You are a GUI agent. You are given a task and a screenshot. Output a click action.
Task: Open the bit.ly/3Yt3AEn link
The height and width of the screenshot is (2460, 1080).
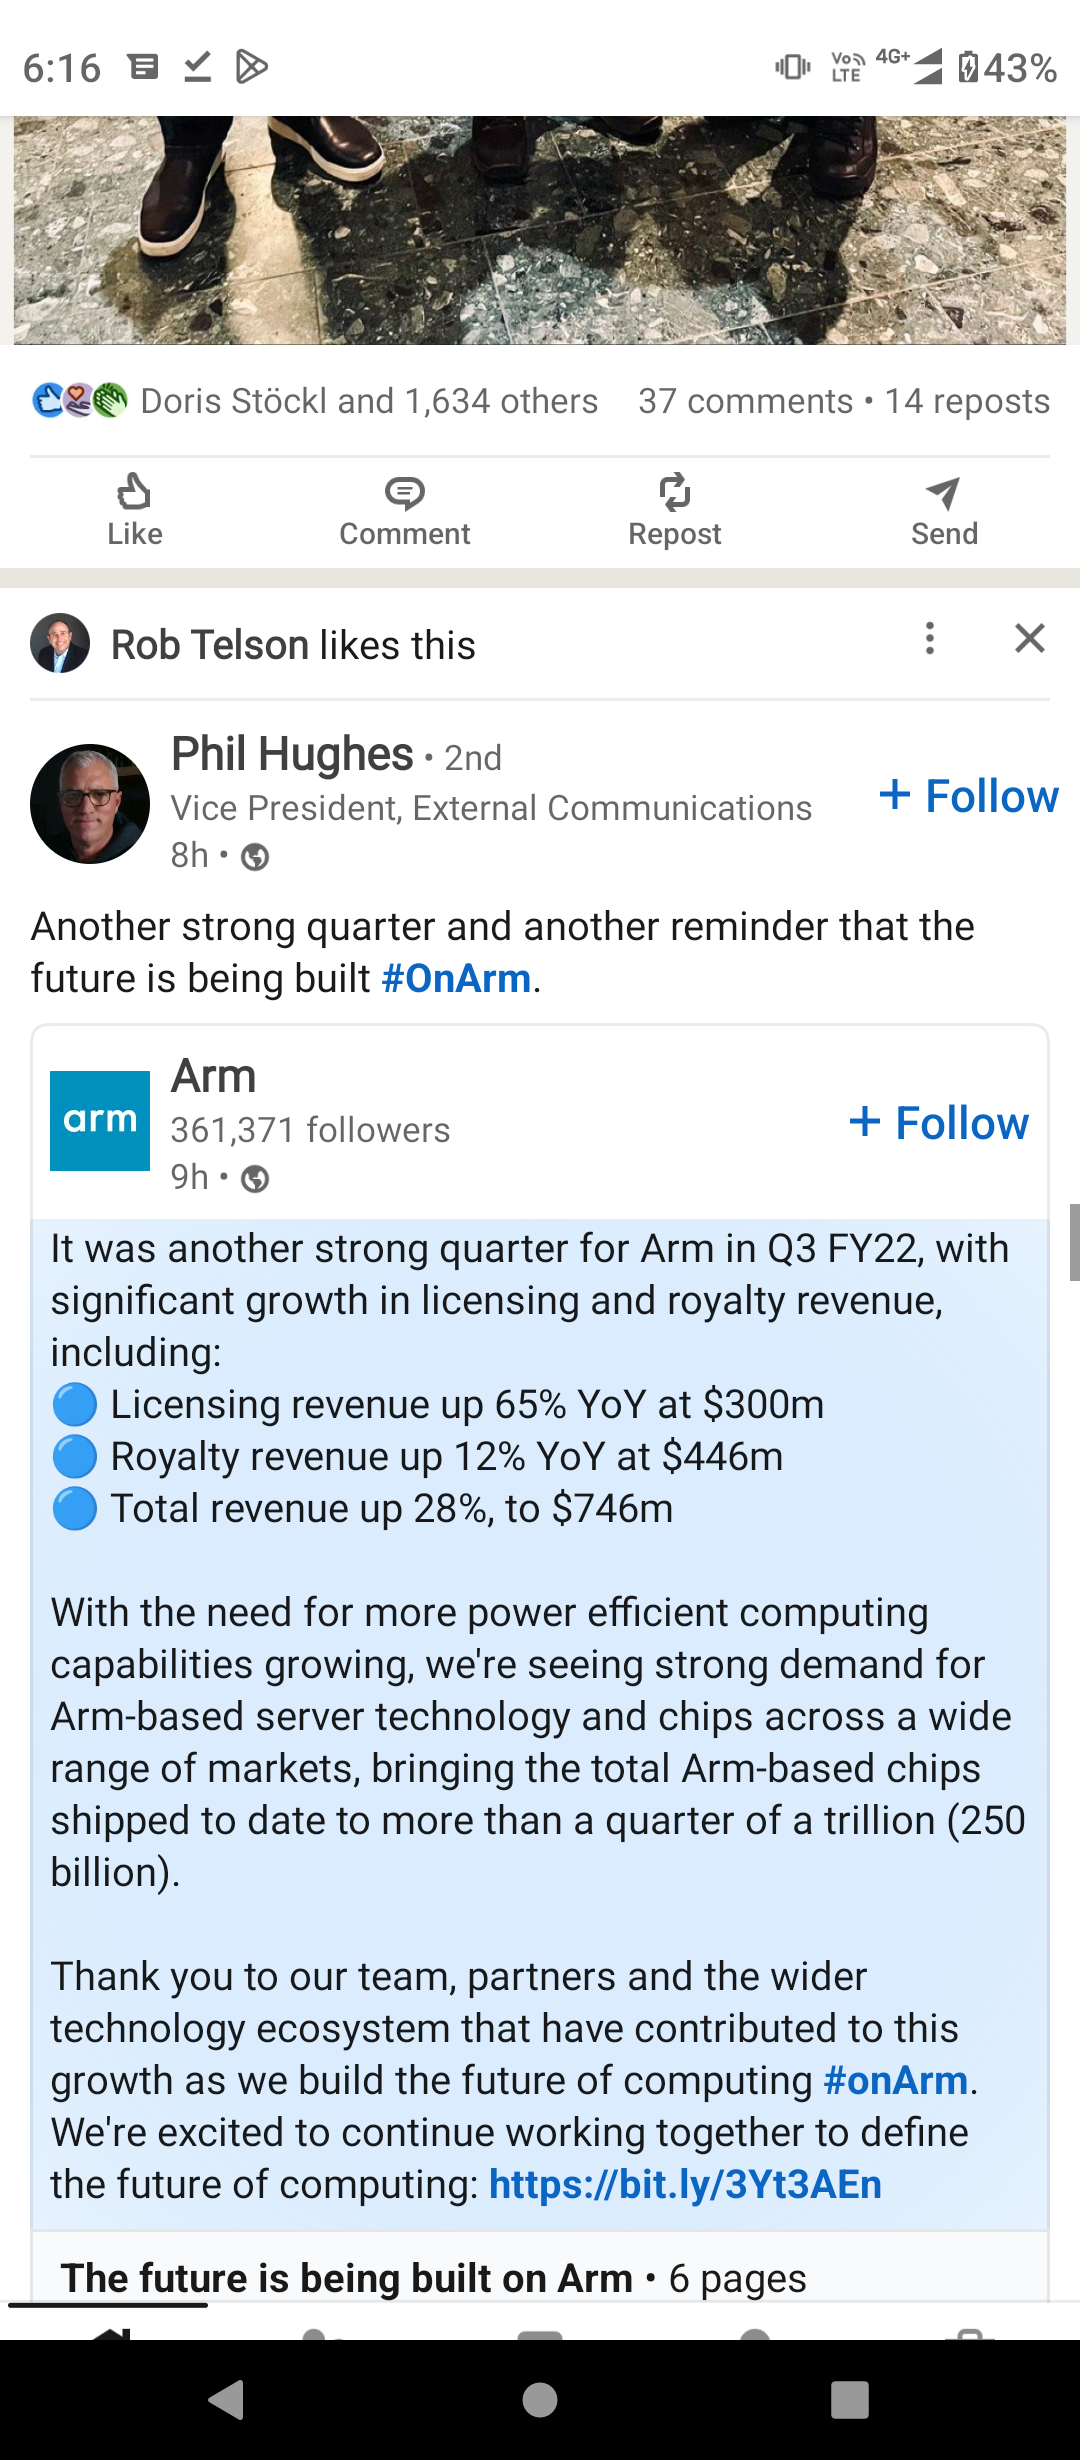(x=685, y=2184)
